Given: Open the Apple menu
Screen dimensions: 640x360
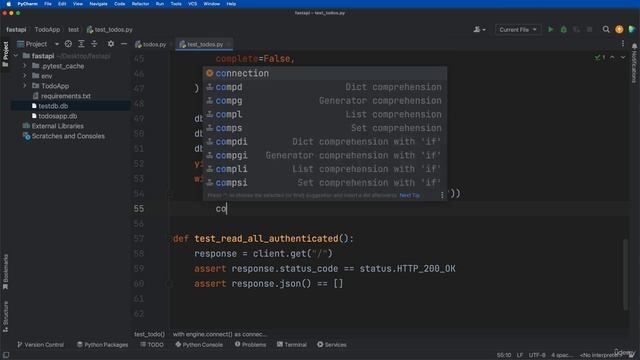Looking at the screenshot, I should pyautogui.click(x=8, y=4).
